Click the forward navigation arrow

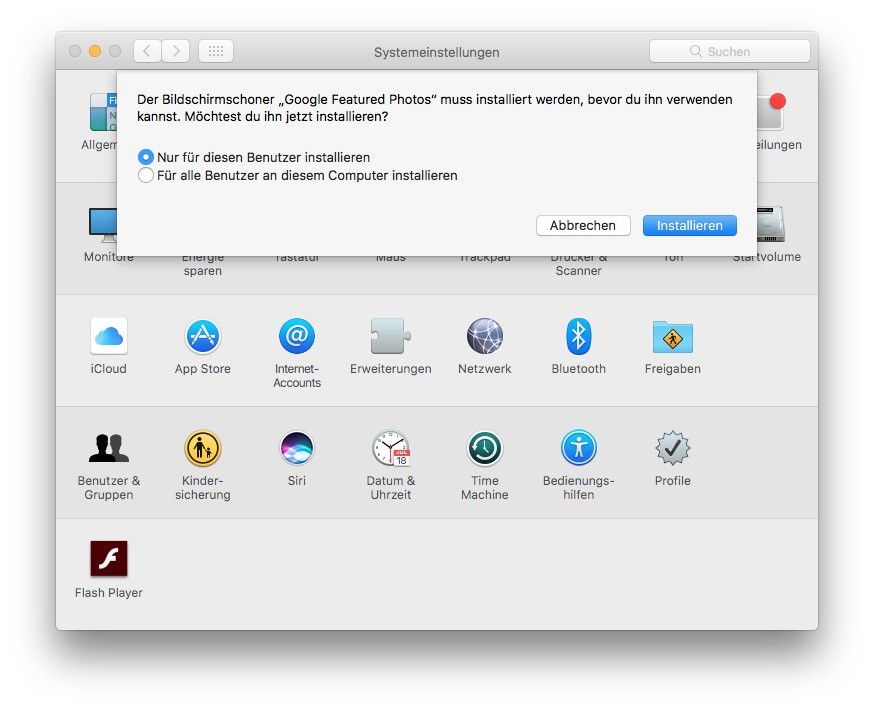click(x=176, y=51)
